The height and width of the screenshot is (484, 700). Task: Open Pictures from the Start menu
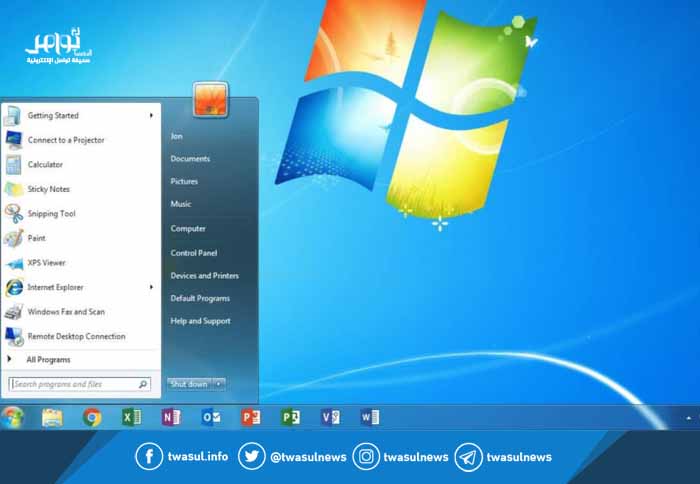coord(184,181)
